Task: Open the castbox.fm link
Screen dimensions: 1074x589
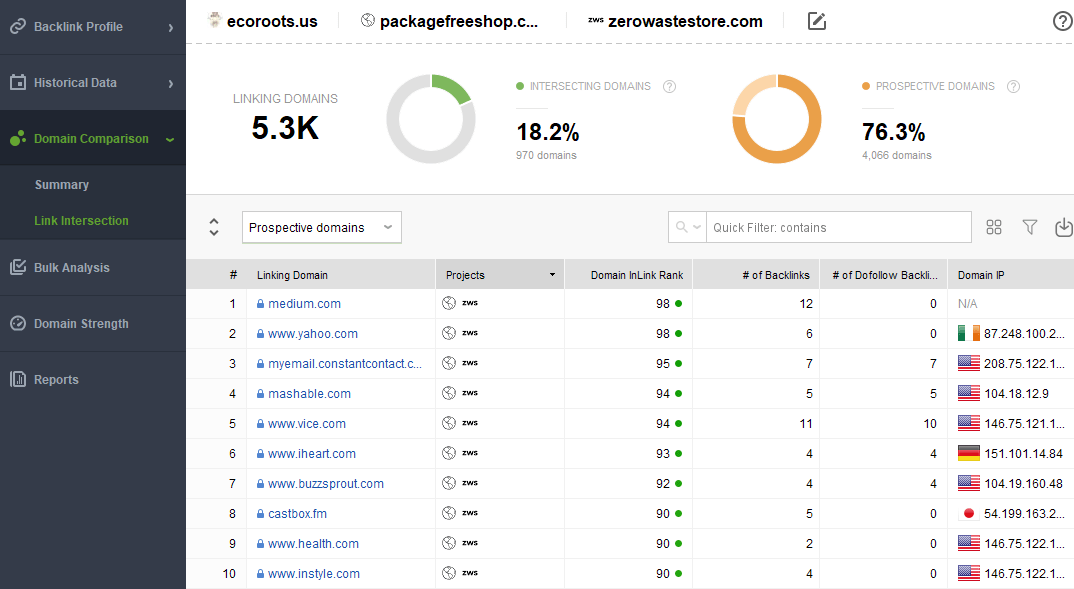Action: tap(297, 514)
